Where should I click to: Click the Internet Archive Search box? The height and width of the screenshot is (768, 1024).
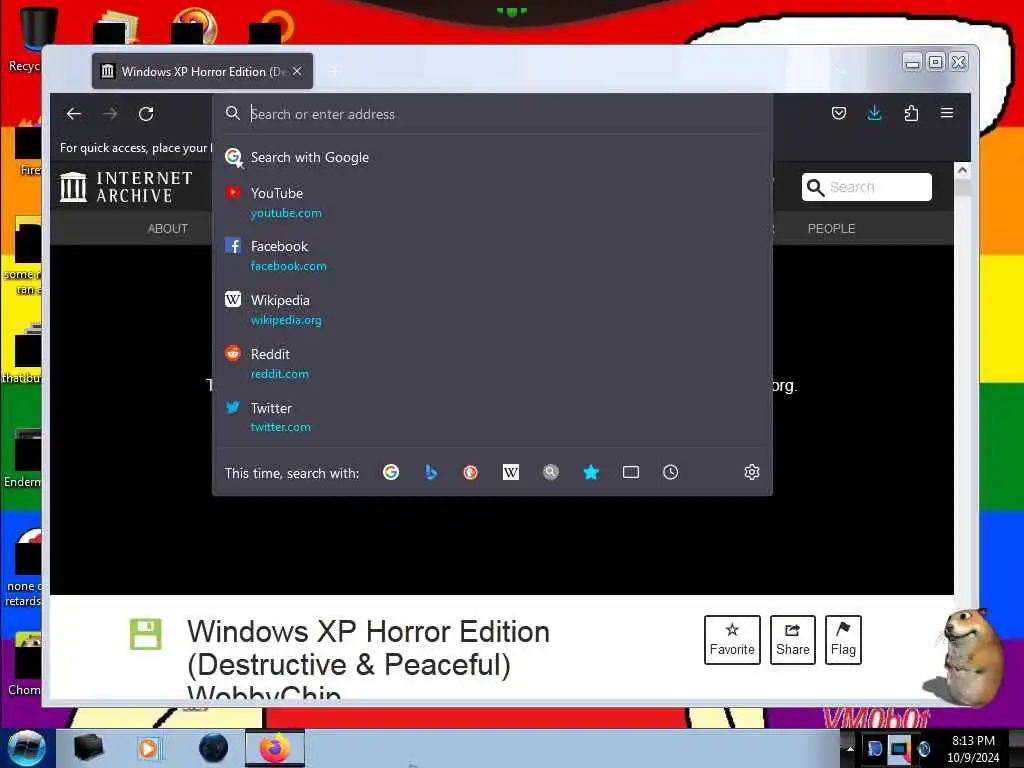pos(867,187)
